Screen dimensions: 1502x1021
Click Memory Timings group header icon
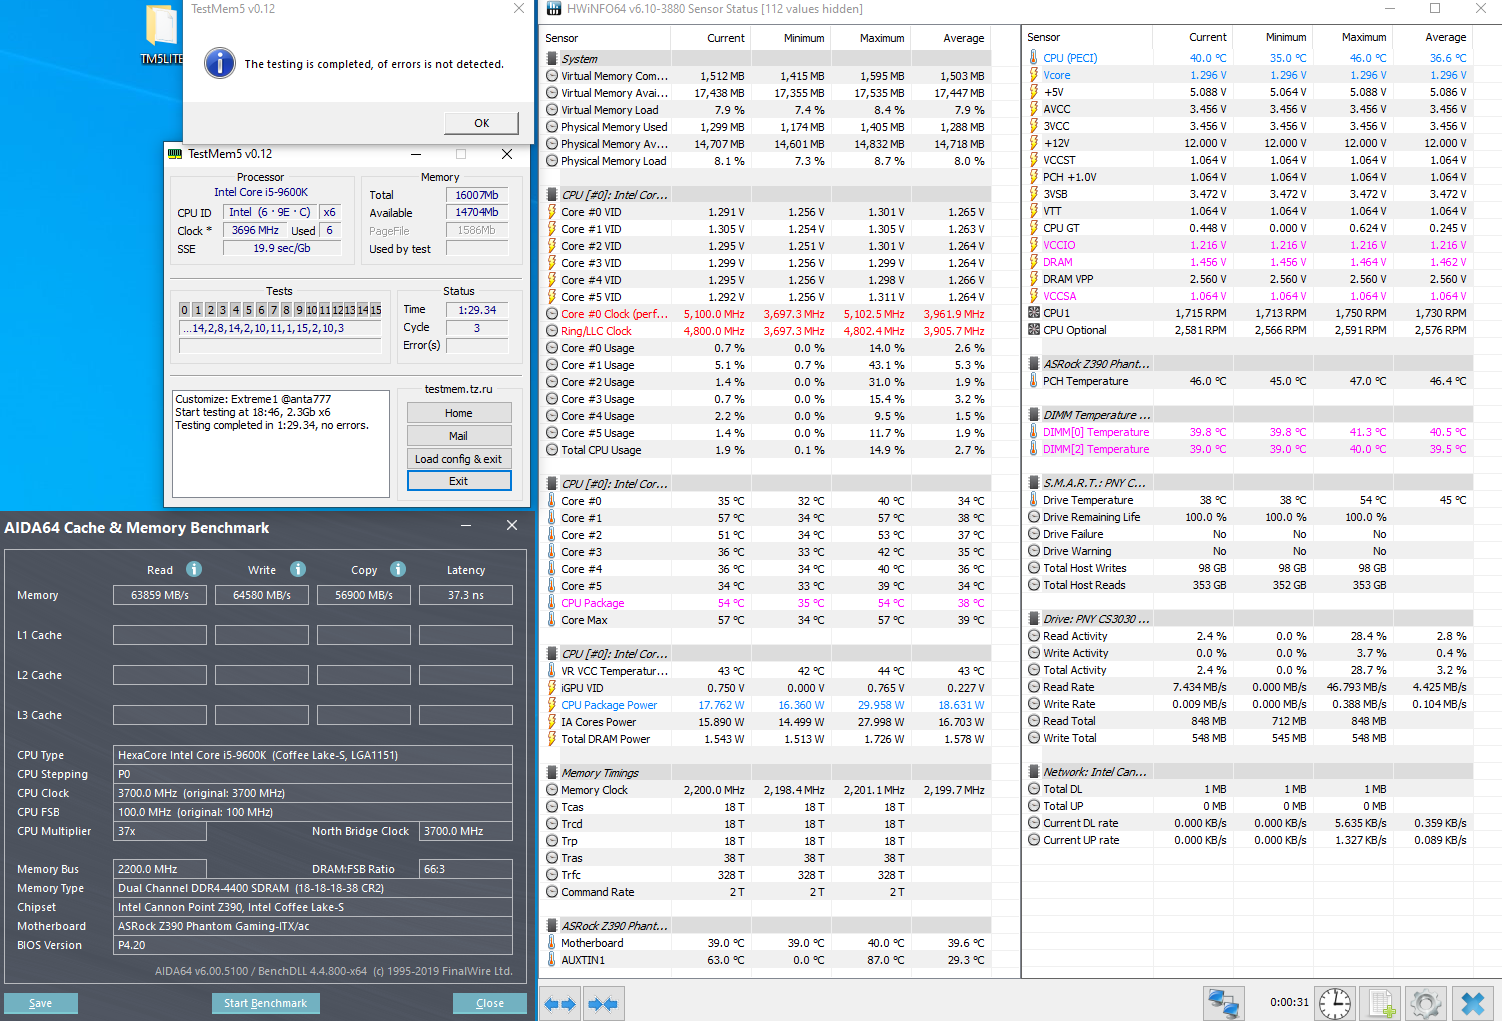coord(552,773)
